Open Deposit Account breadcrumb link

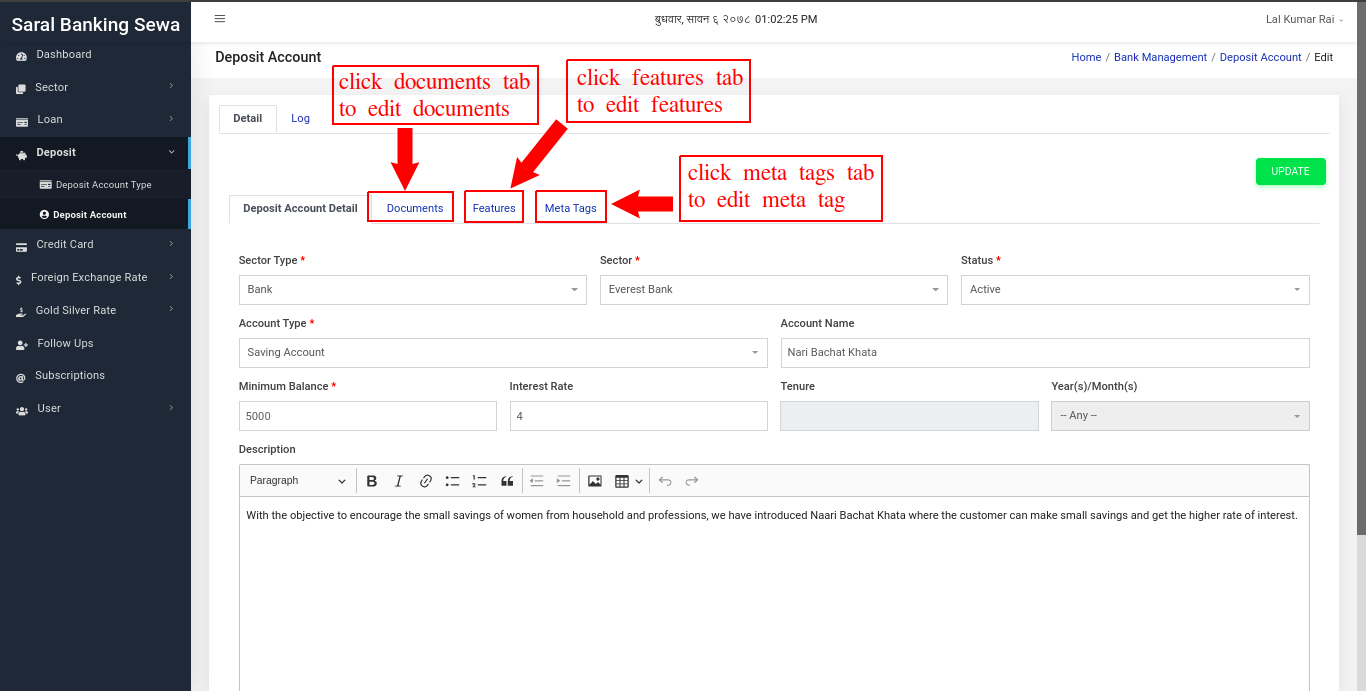1260,58
